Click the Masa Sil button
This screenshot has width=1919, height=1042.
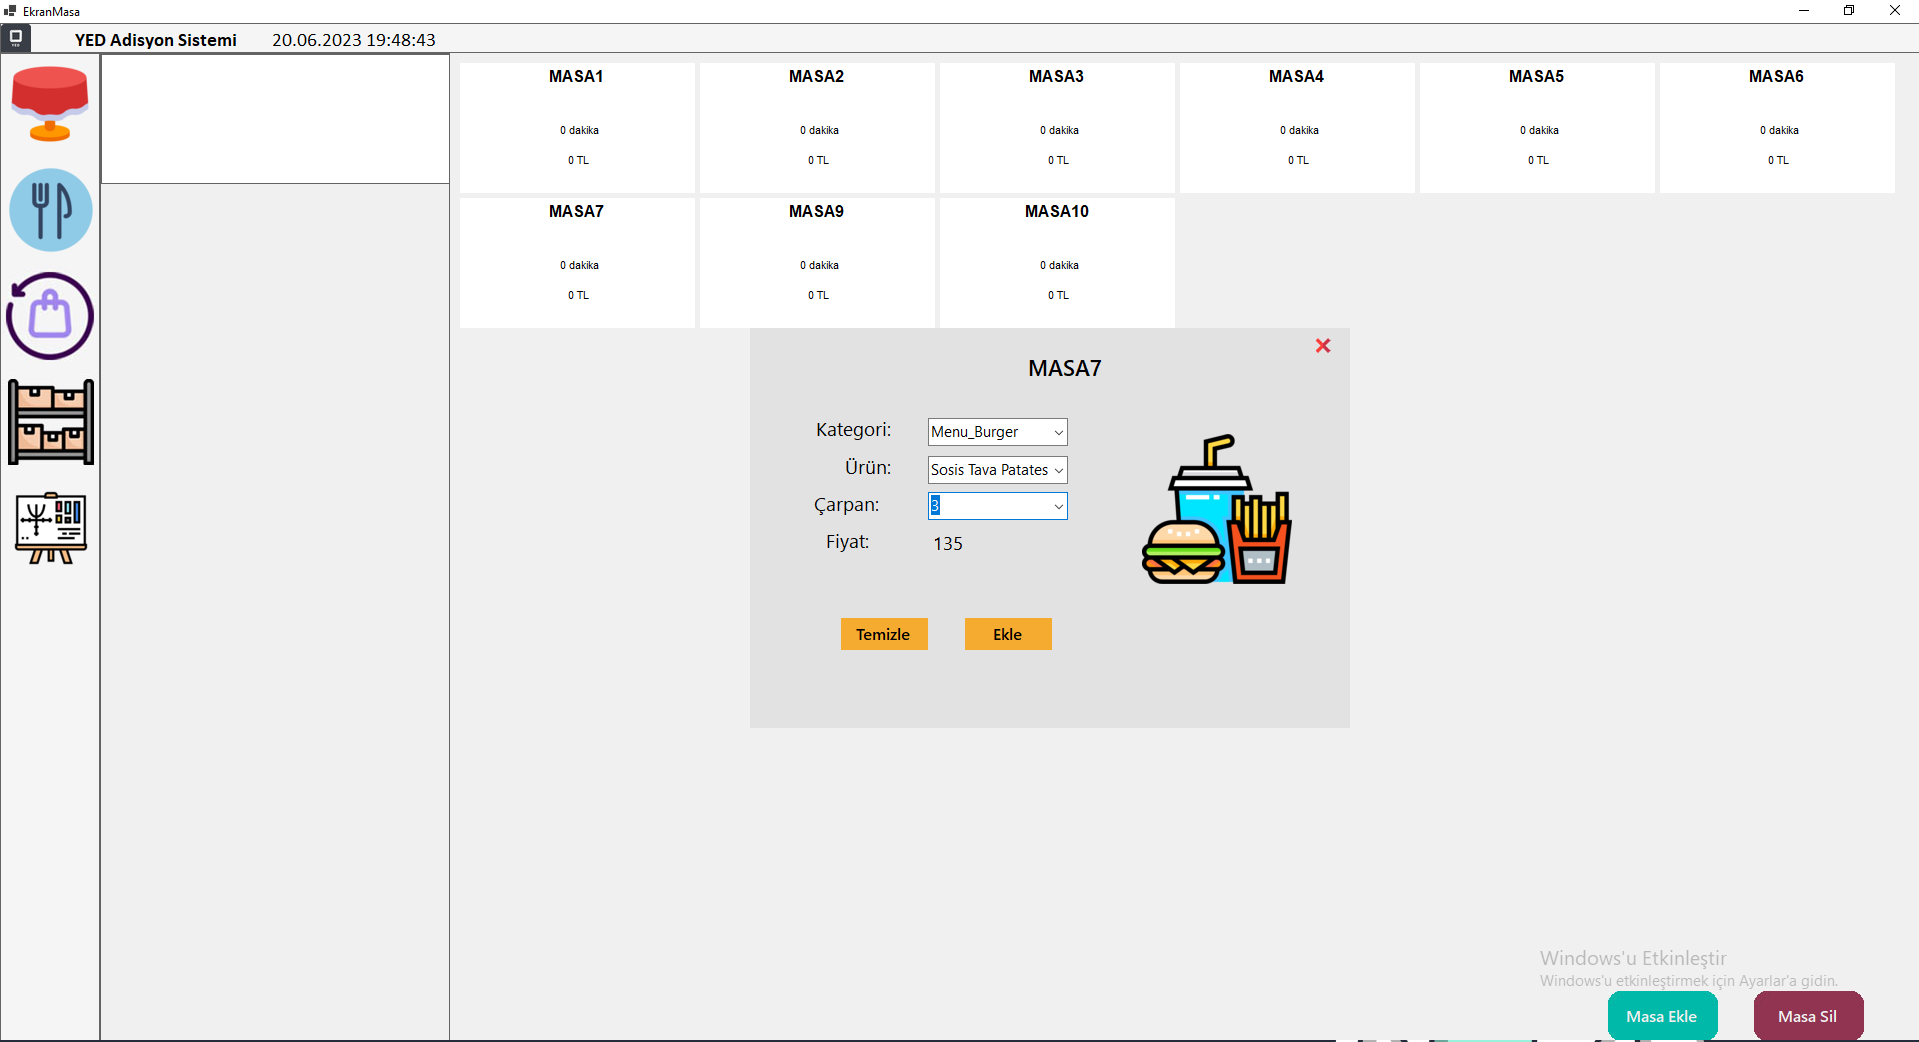coord(1807,1016)
